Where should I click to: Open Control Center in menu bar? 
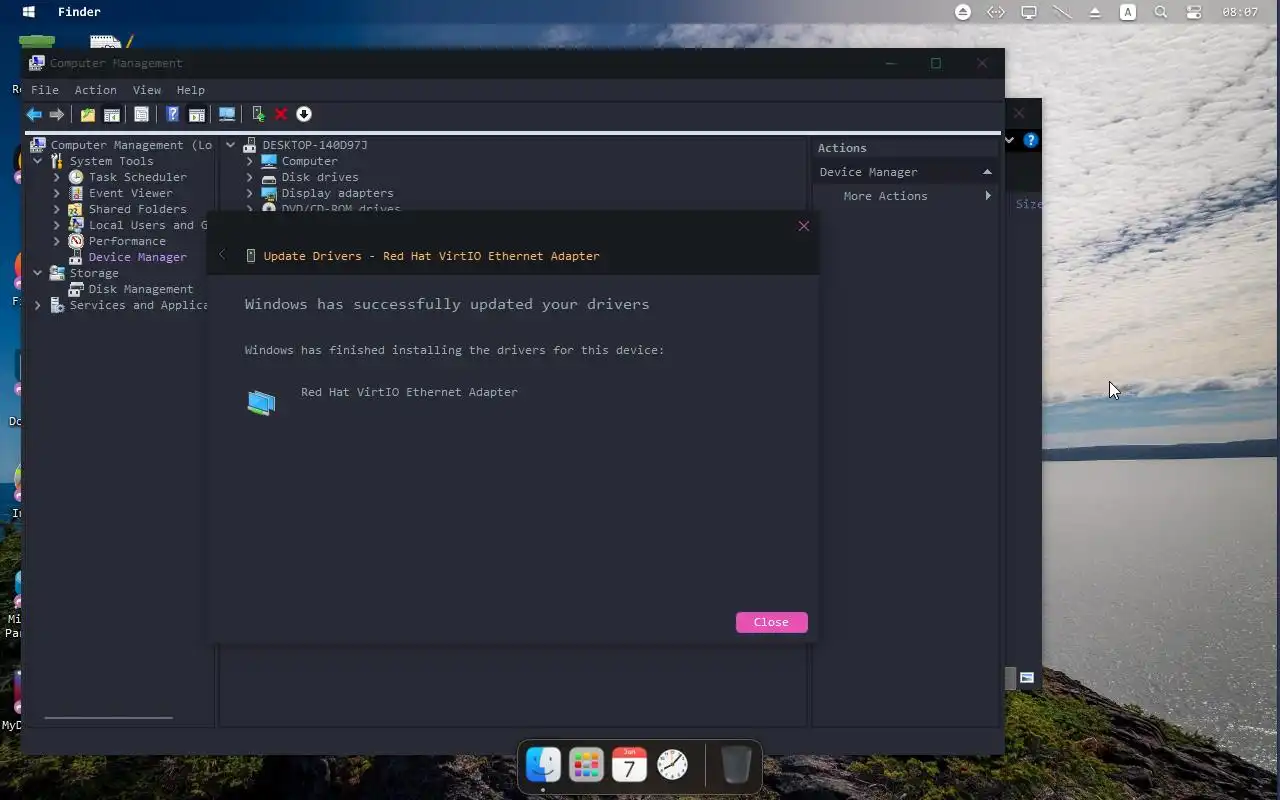point(1194,12)
